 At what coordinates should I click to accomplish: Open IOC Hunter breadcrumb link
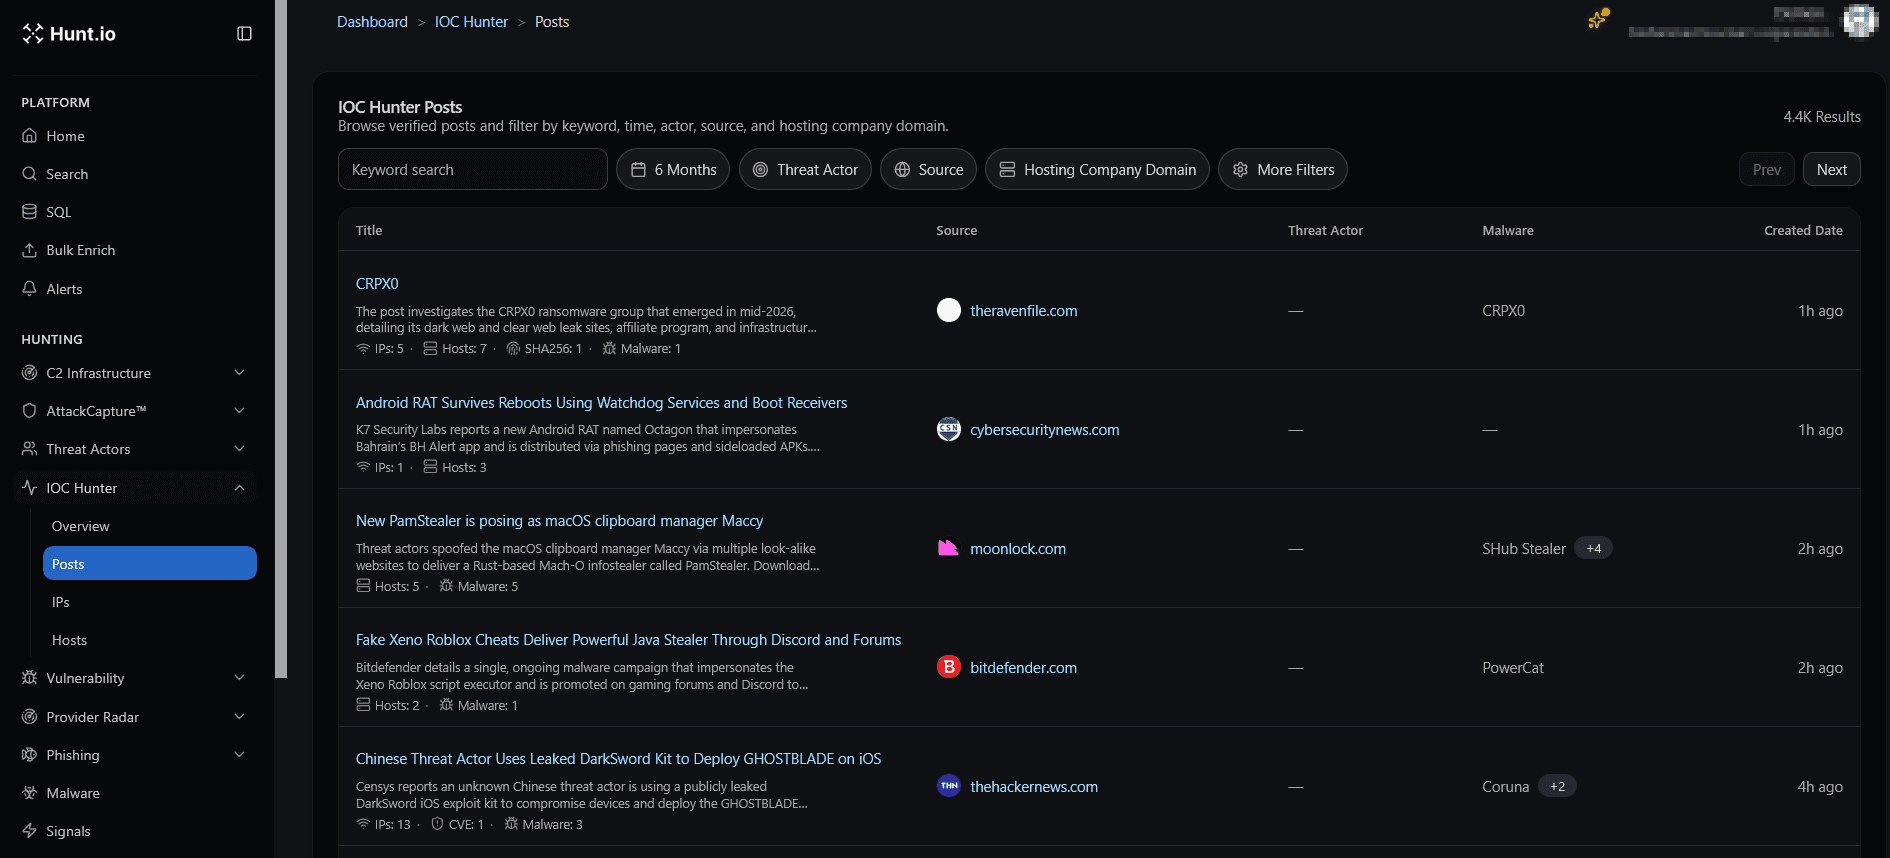coord(471,22)
